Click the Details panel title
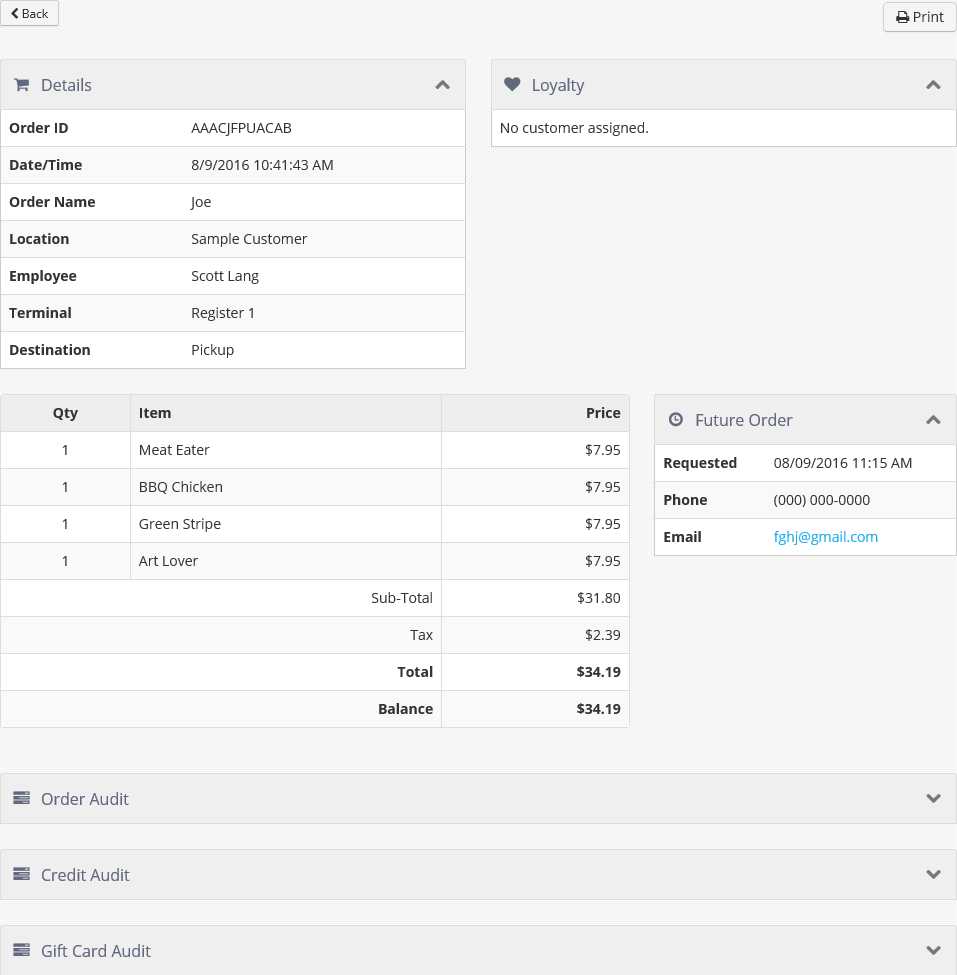Viewport: 957px width, 975px height. 66,85
